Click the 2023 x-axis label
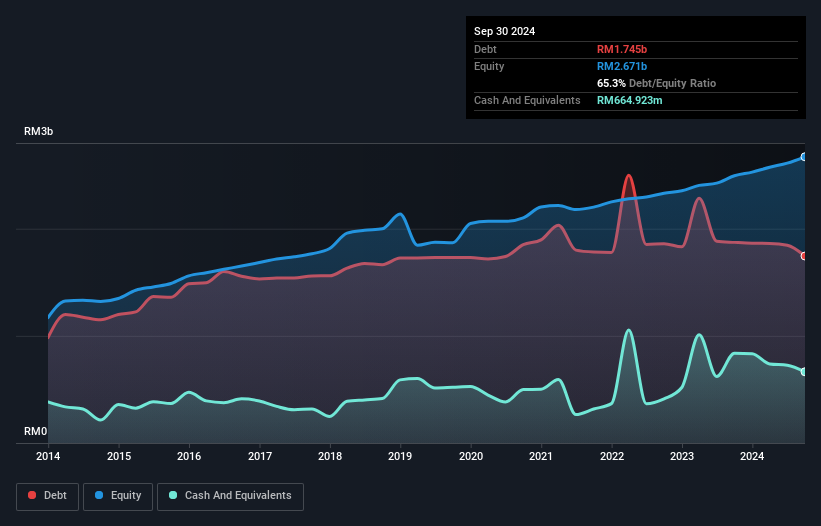821x526 pixels. point(682,456)
